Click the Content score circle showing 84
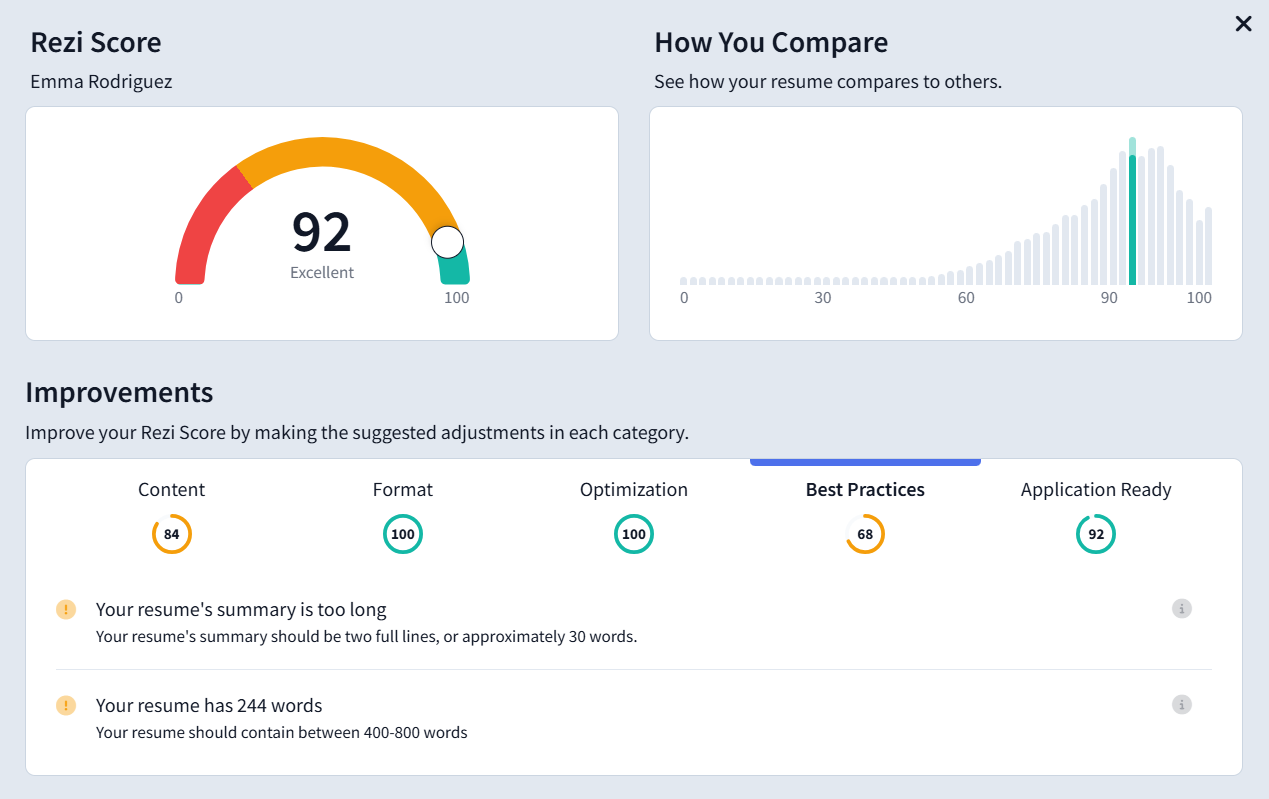 tap(171, 534)
